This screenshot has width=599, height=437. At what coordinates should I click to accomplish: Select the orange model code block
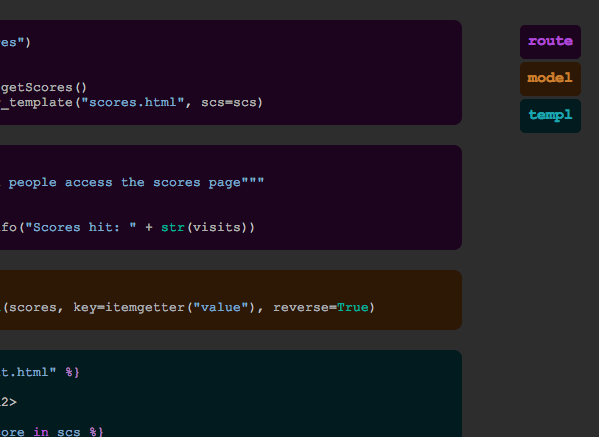pyautogui.click(x=231, y=300)
